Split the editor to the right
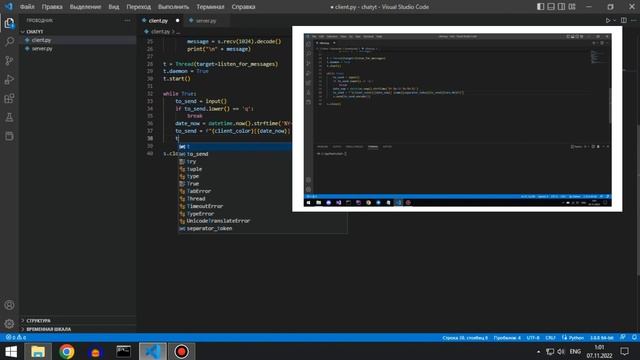This screenshot has width=640, height=360. (624, 20)
